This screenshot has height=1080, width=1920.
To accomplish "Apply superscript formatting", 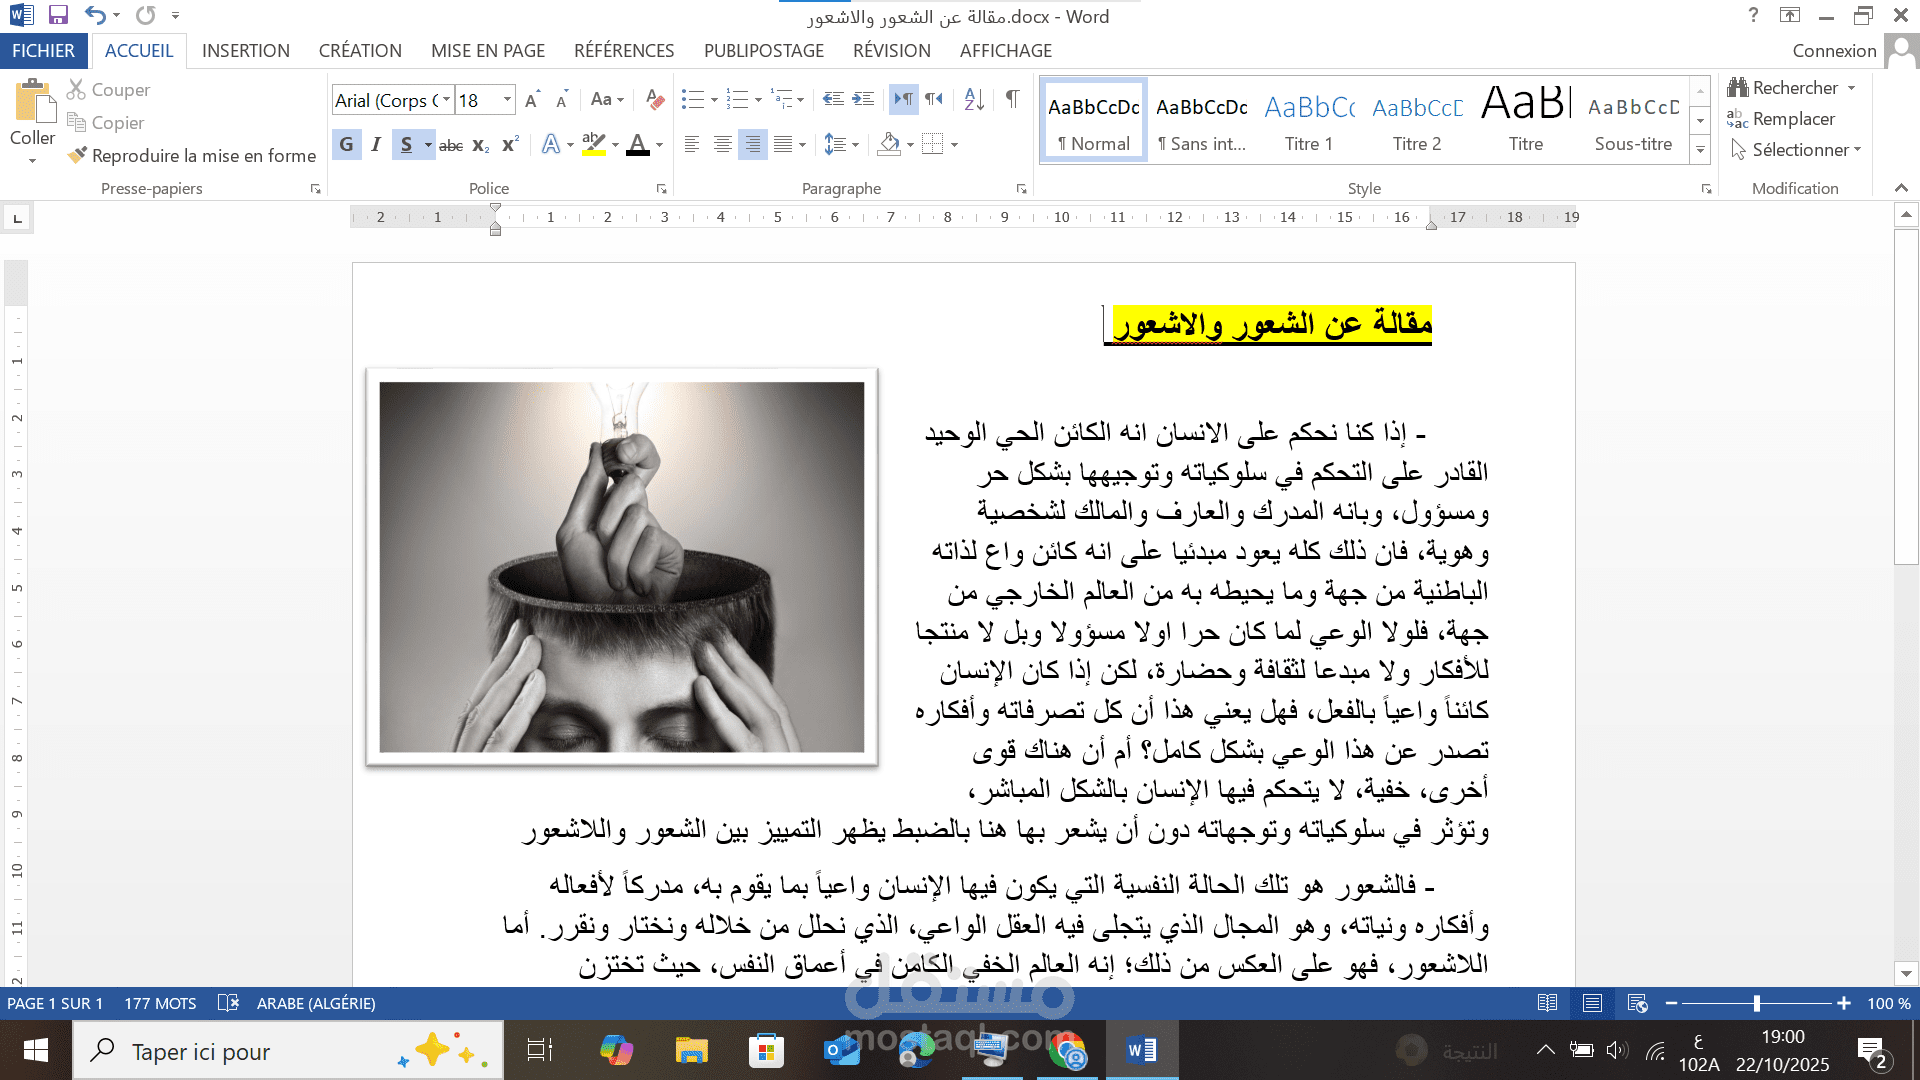I will [510, 145].
